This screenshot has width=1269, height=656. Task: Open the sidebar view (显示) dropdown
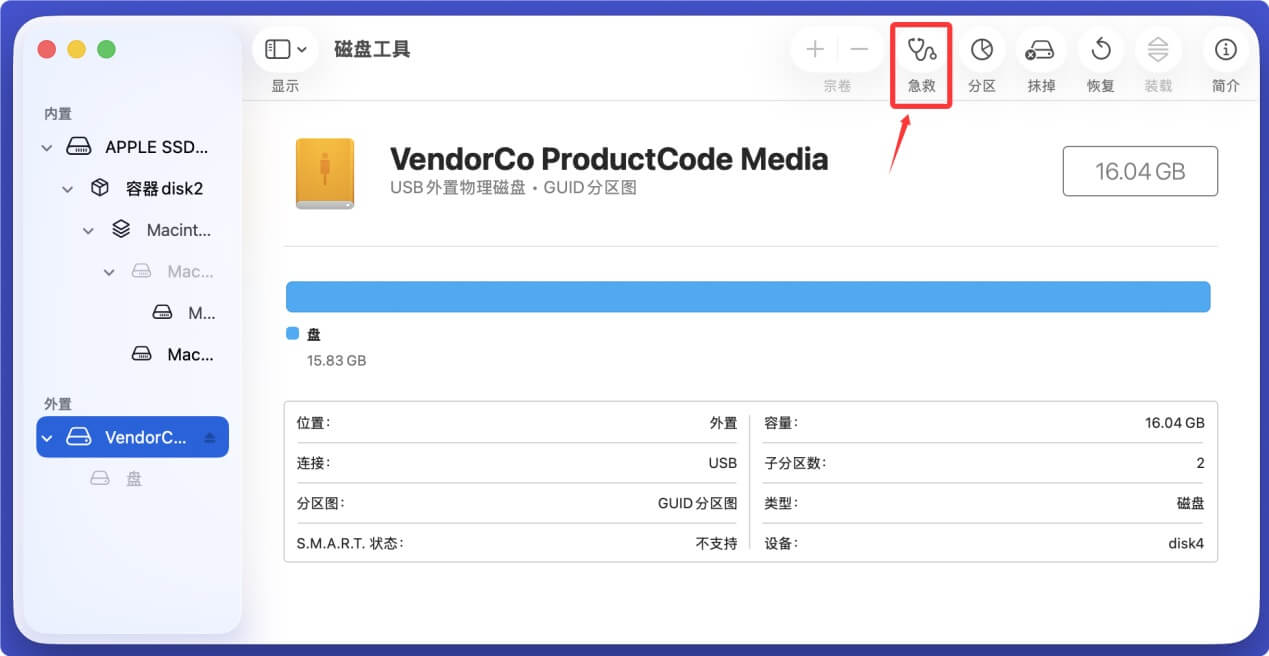pyautogui.click(x=285, y=48)
